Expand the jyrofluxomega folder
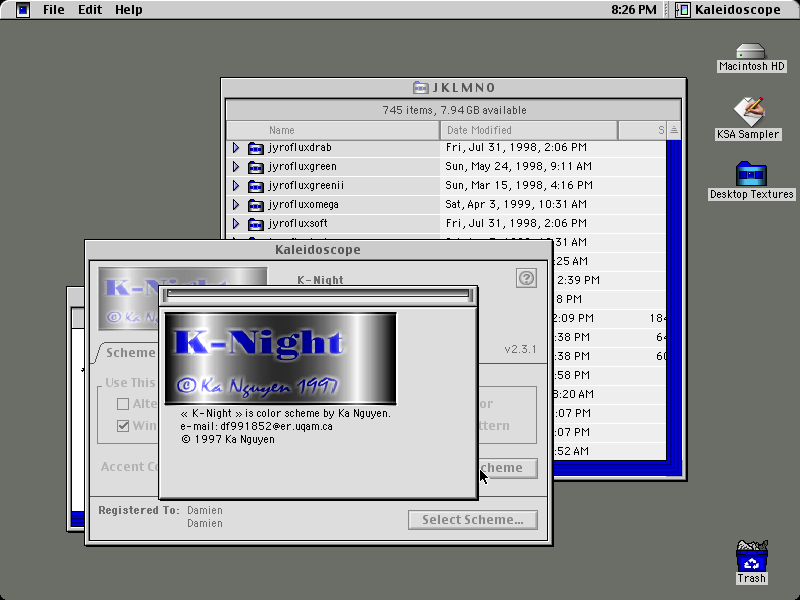 [x=236, y=205]
